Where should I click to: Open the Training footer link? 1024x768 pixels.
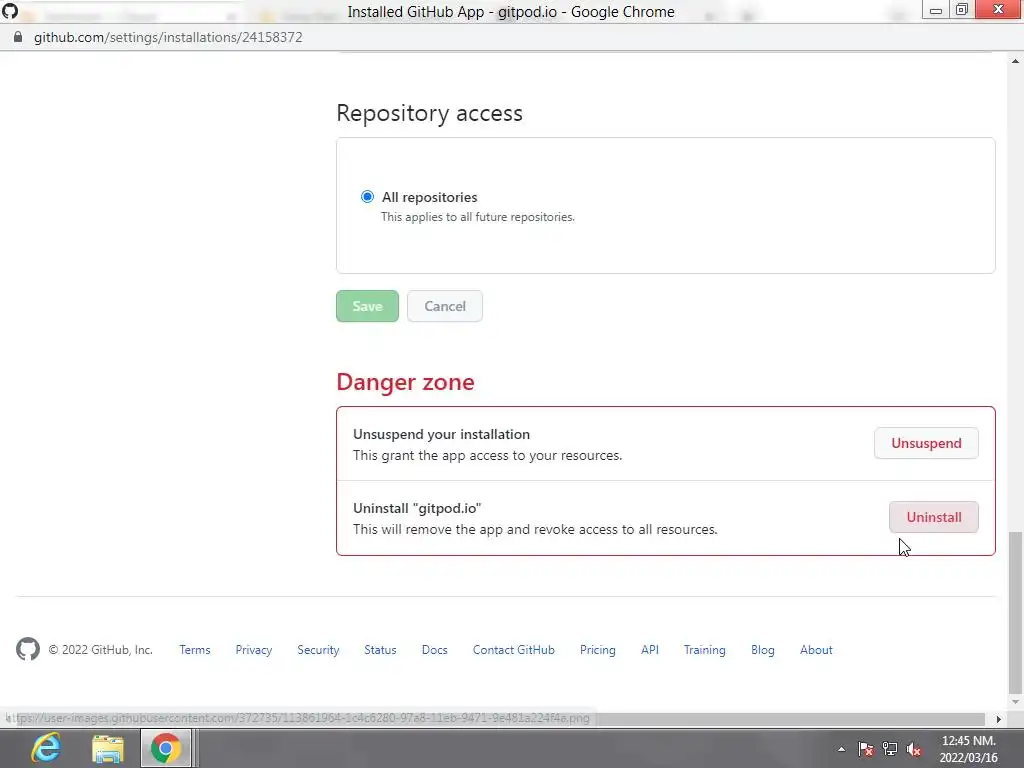pos(704,650)
